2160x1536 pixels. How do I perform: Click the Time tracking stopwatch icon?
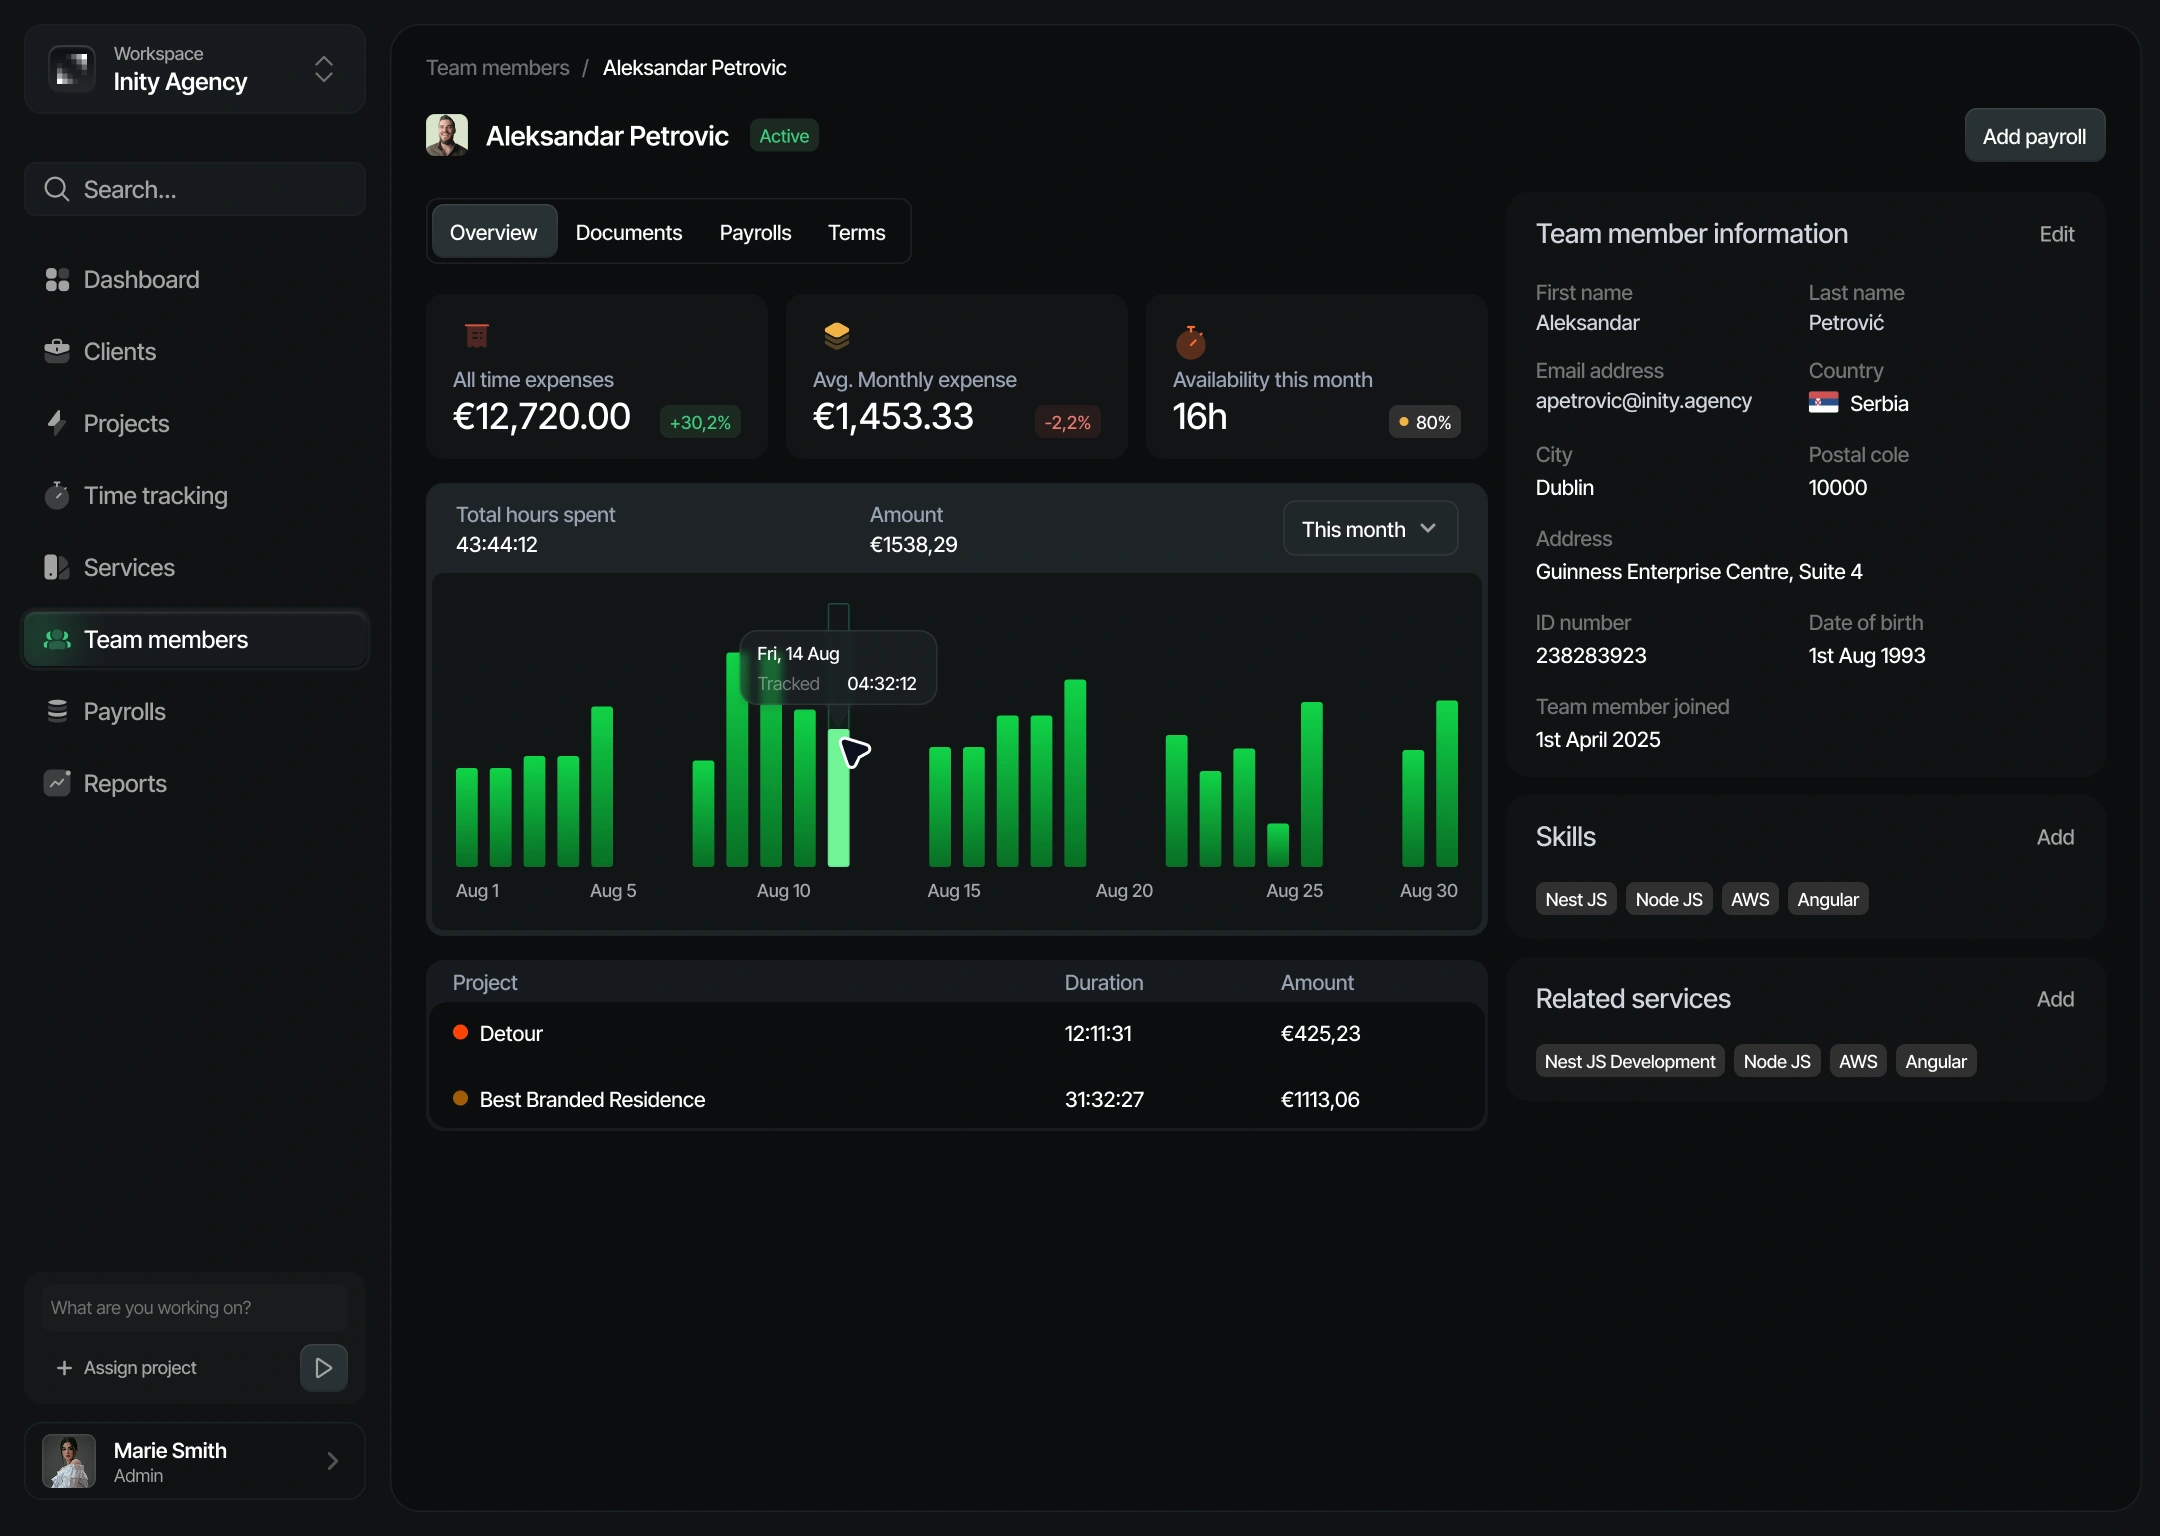click(57, 495)
